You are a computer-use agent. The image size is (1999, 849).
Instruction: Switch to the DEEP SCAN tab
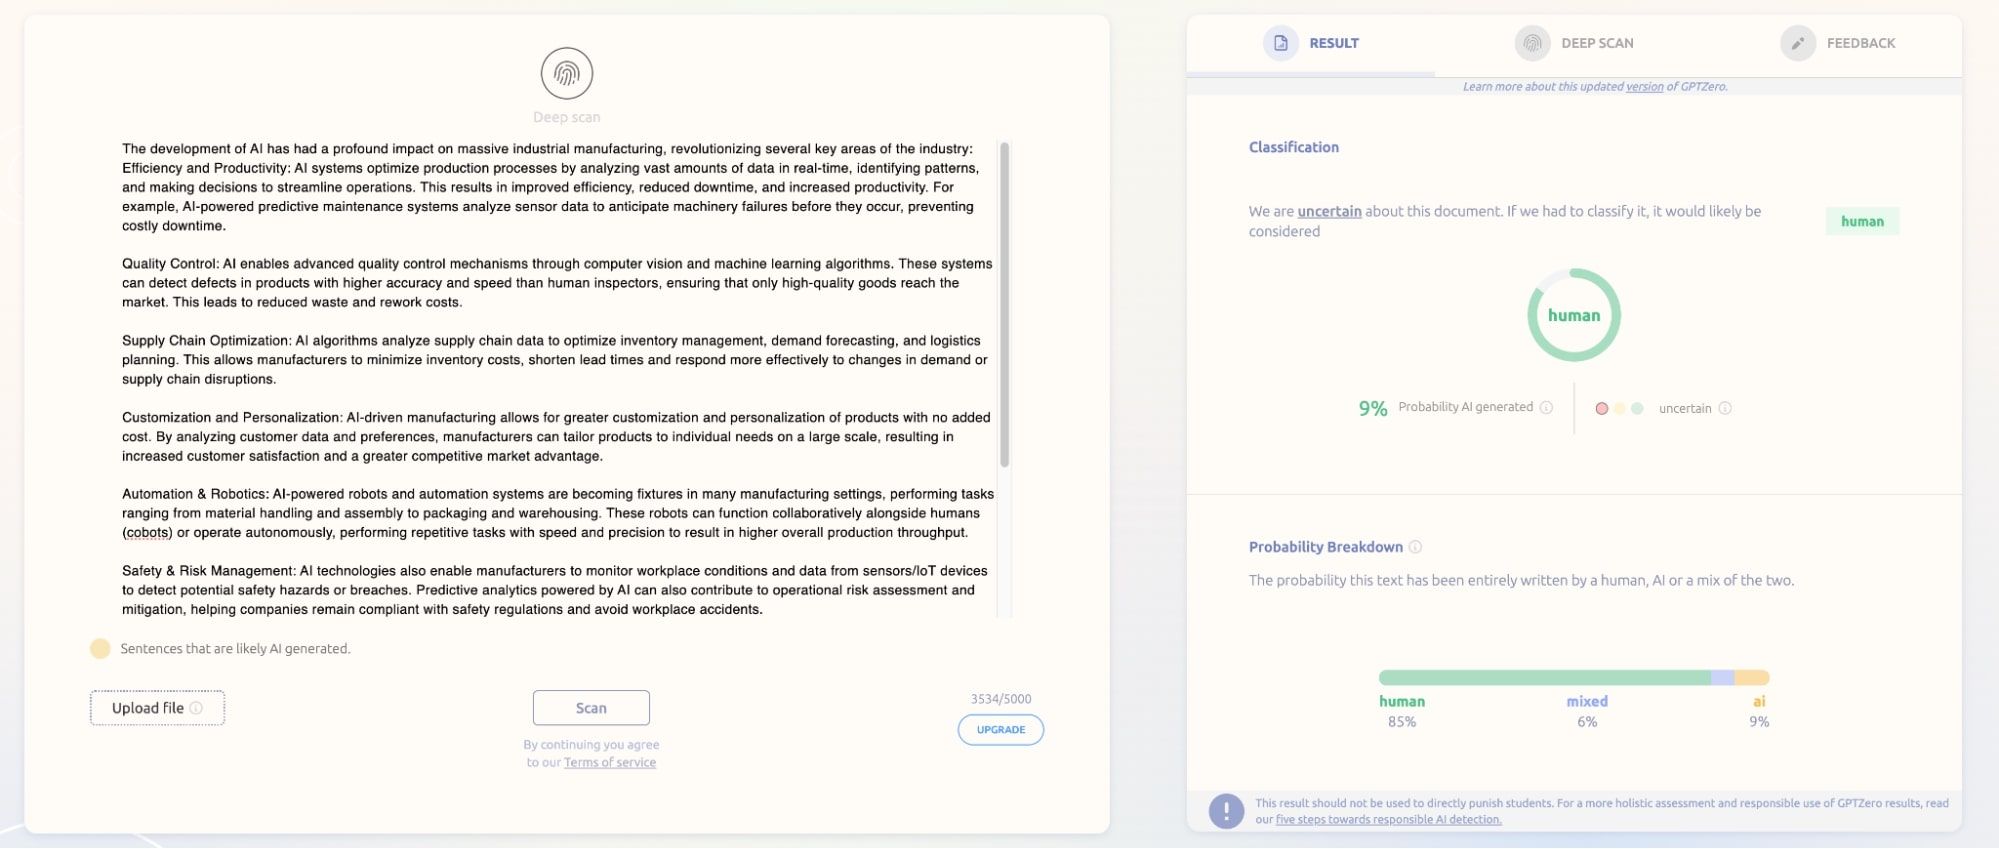click(1596, 43)
